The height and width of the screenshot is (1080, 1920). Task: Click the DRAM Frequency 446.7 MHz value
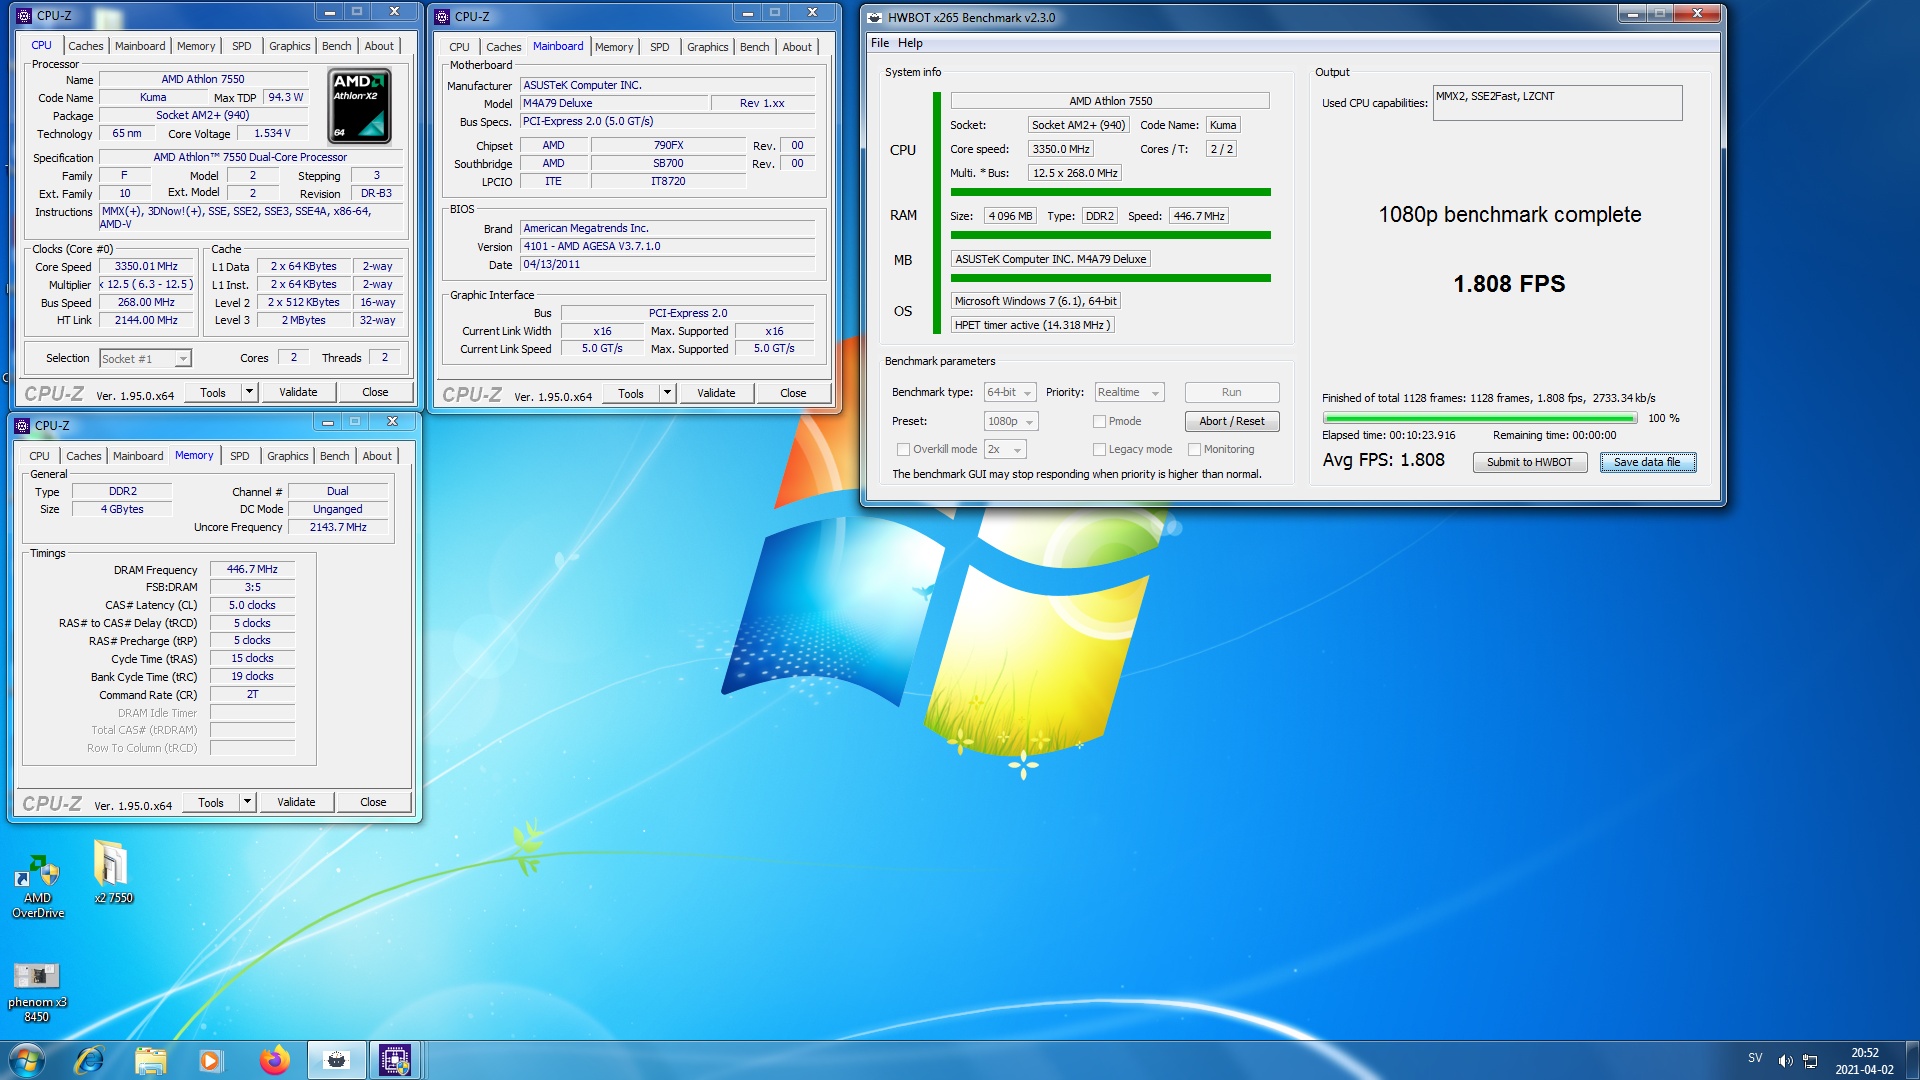[252, 569]
